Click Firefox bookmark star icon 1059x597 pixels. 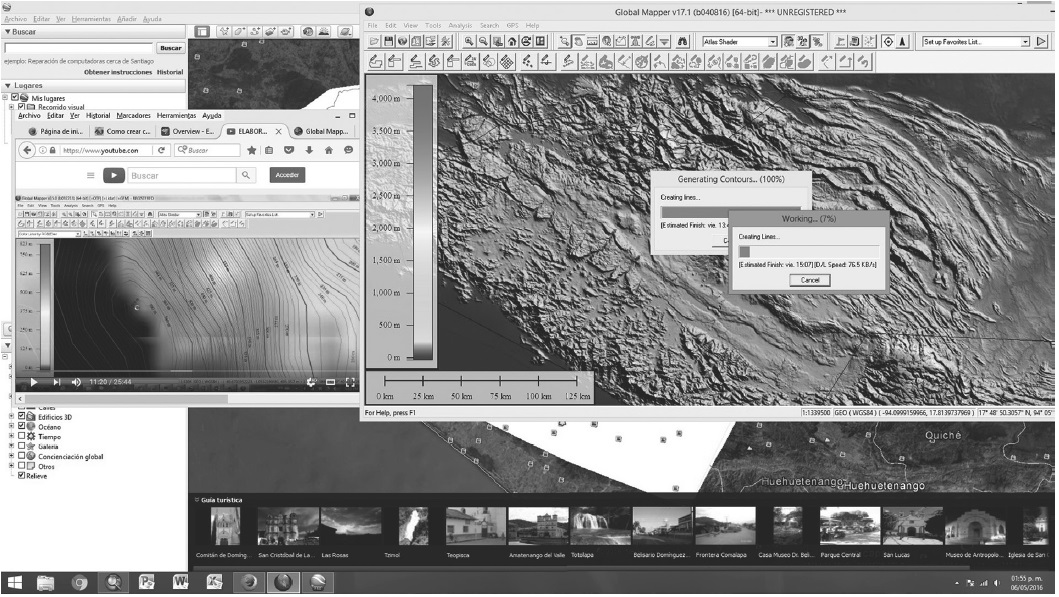[x=251, y=150]
